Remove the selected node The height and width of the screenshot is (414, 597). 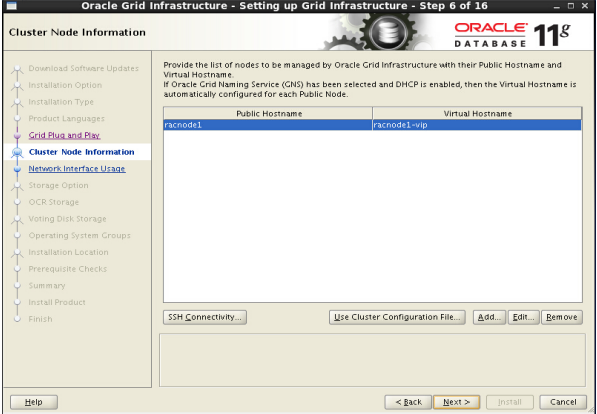pyautogui.click(x=562, y=317)
